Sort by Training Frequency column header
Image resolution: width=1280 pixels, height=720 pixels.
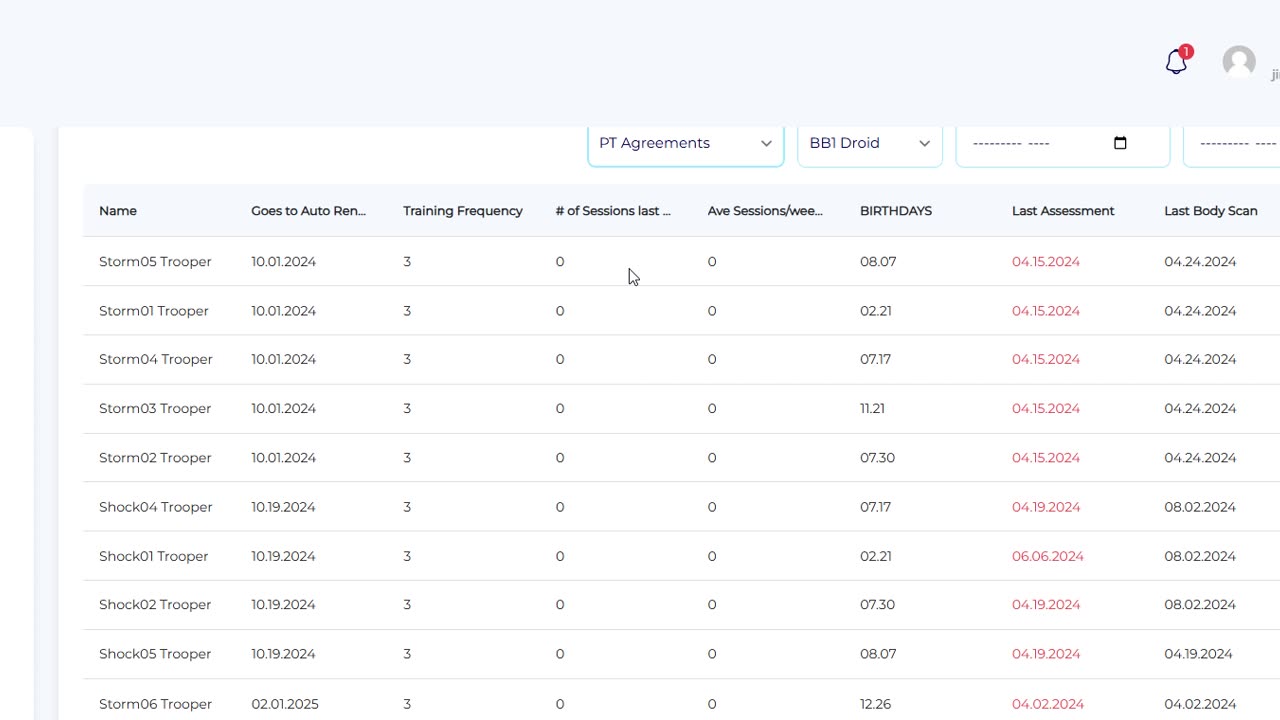click(463, 211)
